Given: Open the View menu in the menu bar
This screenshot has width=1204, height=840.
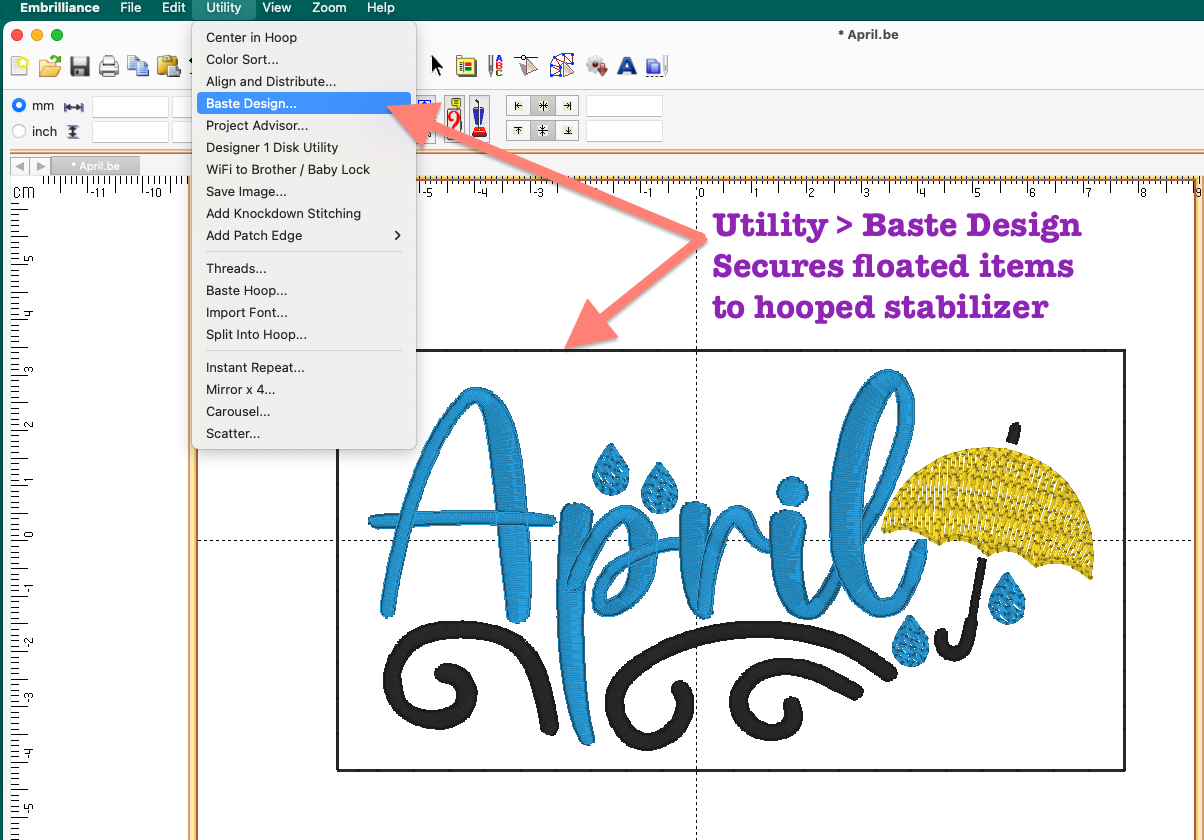Looking at the screenshot, I should (x=277, y=8).
